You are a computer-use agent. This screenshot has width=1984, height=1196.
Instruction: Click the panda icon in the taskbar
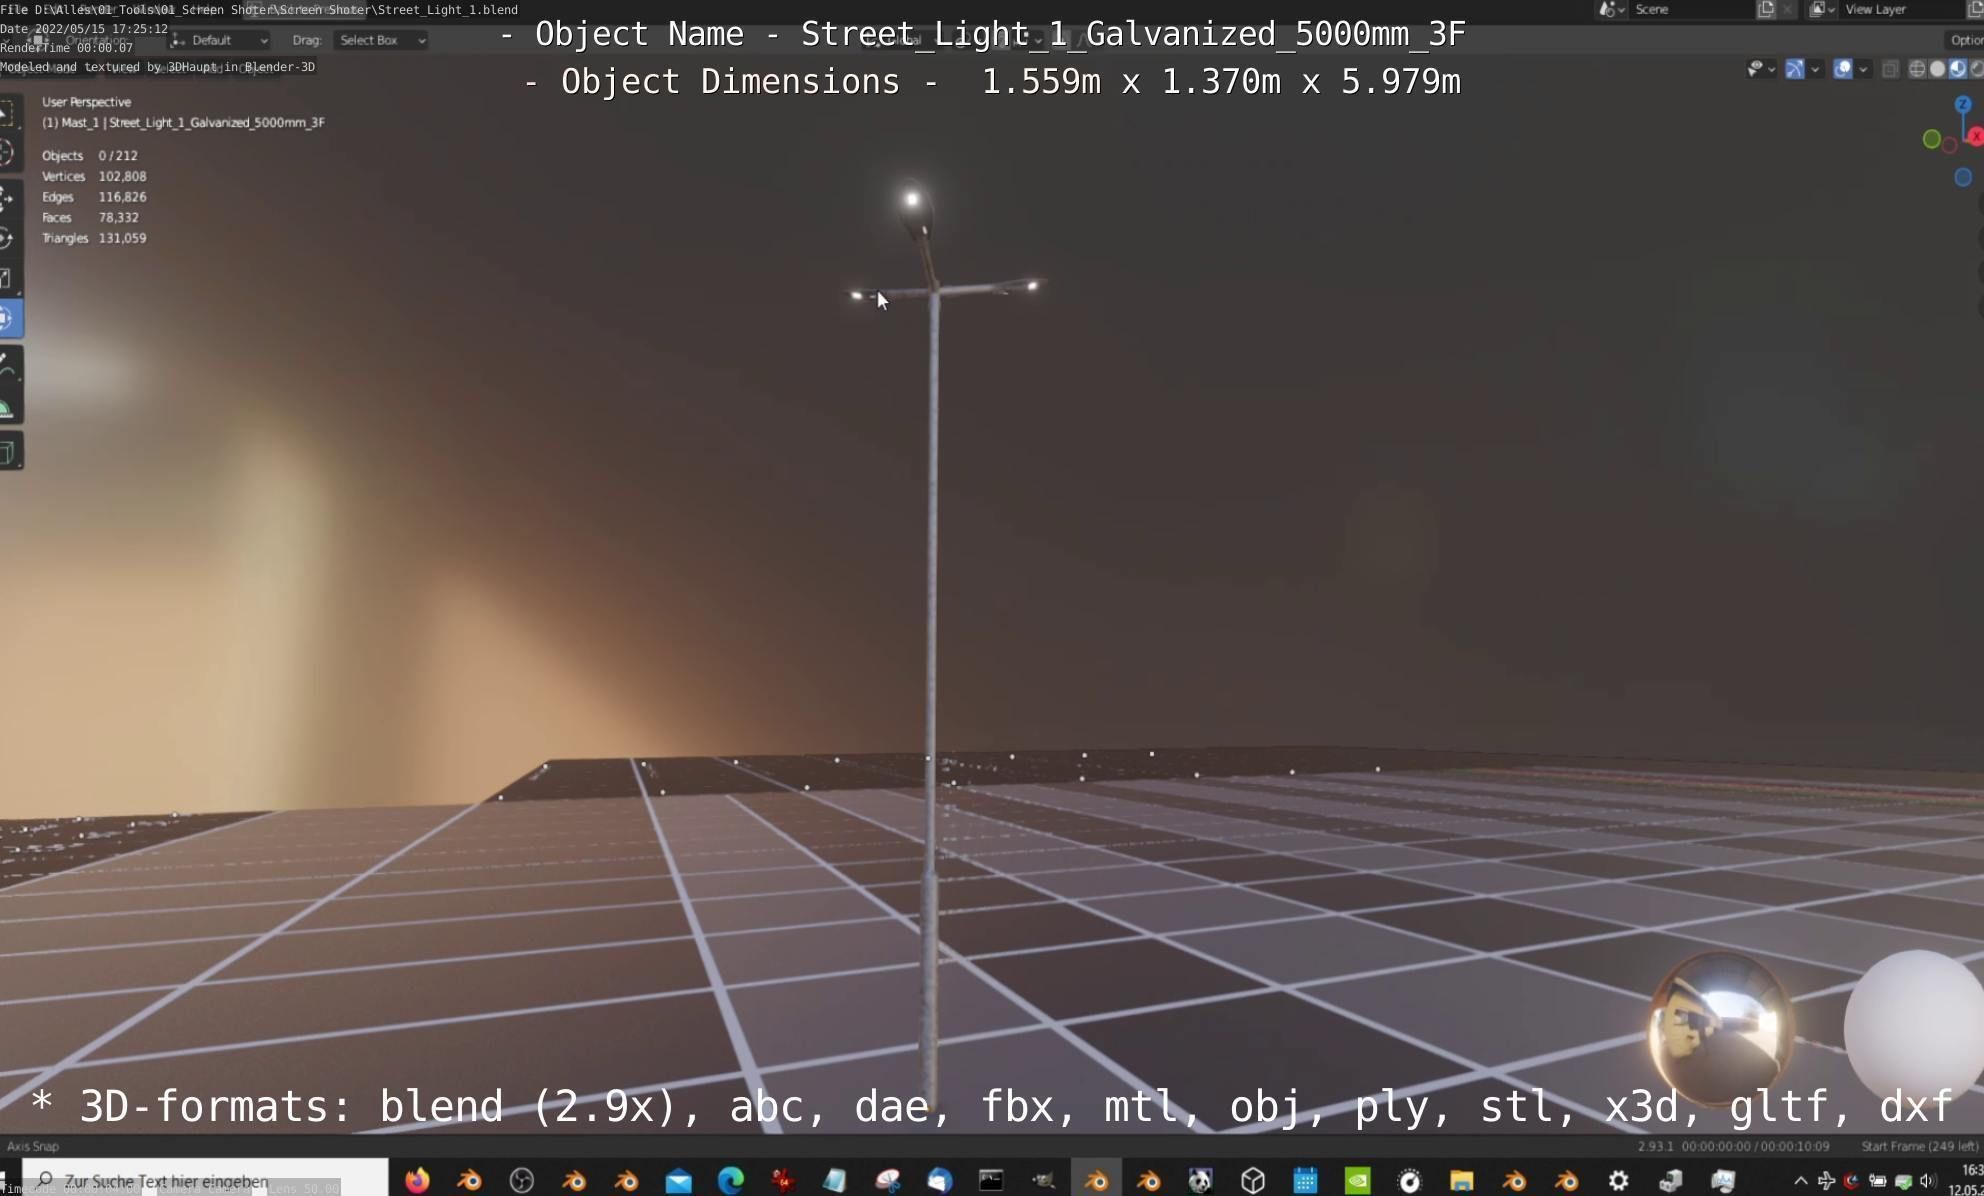[1200, 1180]
